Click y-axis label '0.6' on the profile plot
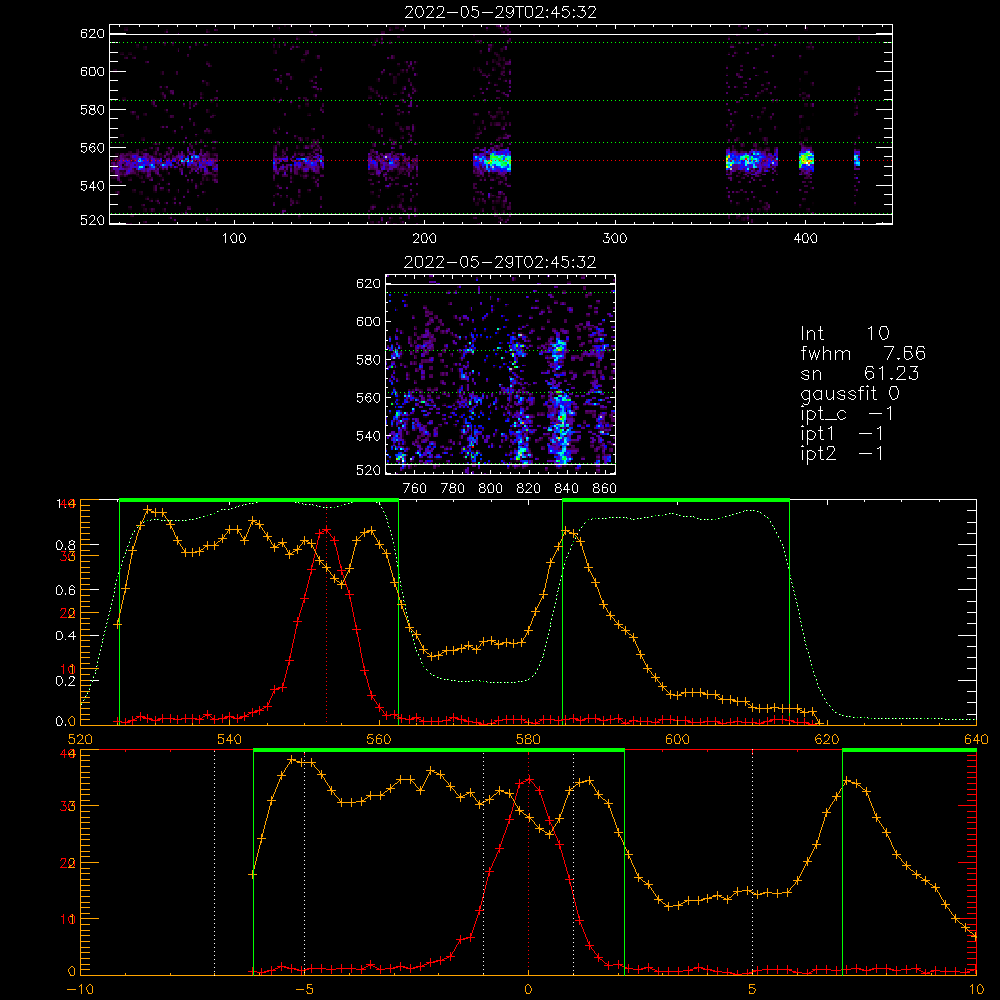This screenshot has height=1000, width=1000. (65, 591)
